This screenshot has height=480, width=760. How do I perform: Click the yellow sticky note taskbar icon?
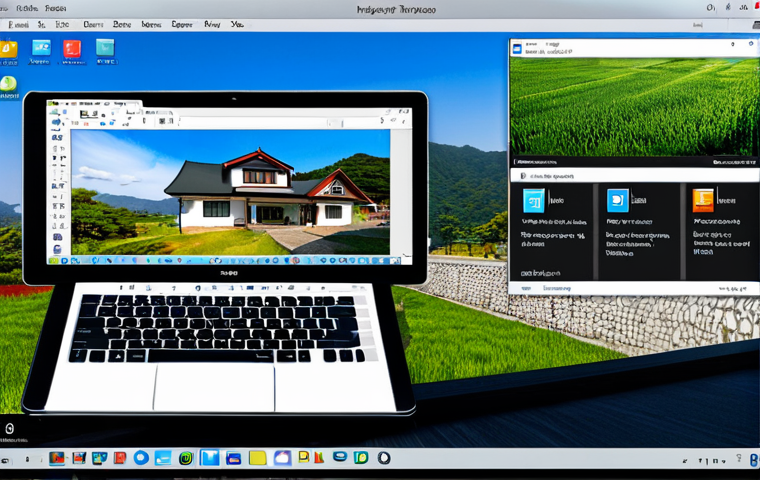[x=257, y=458]
